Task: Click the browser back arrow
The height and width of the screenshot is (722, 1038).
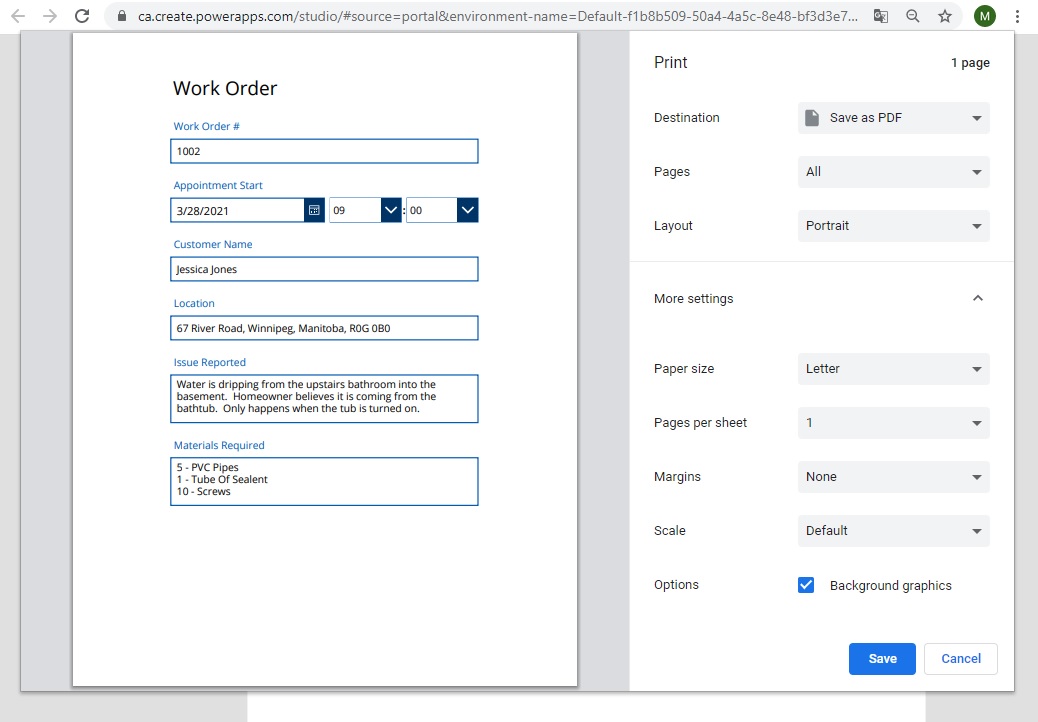Action: click(x=19, y=16)
